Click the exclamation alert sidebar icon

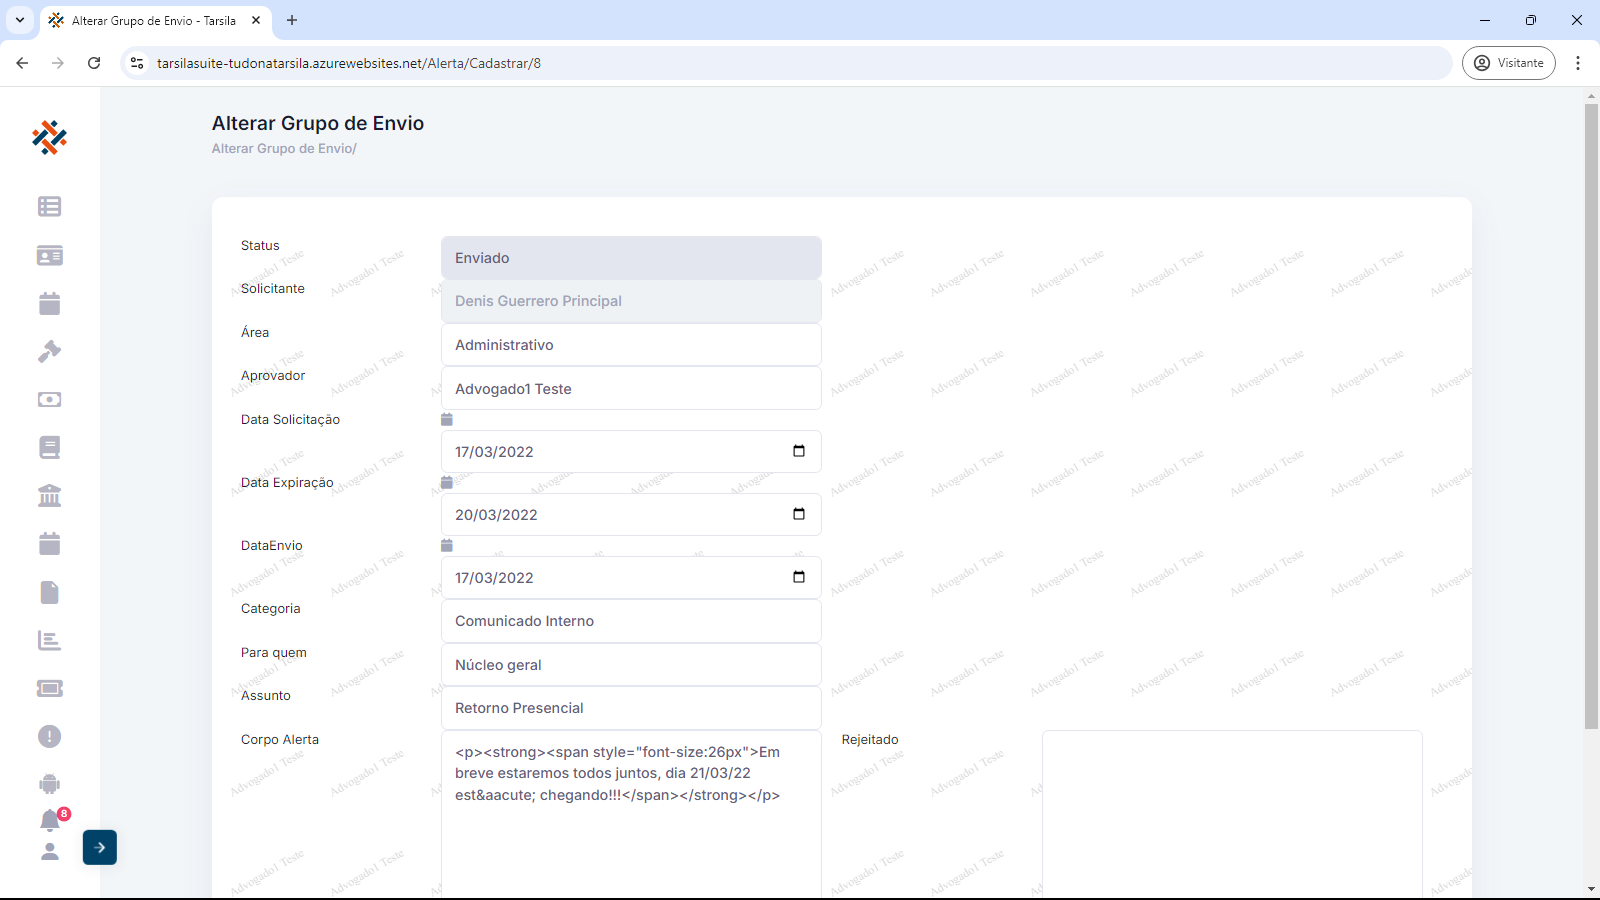pyautogui.click(x=49, y=737)
